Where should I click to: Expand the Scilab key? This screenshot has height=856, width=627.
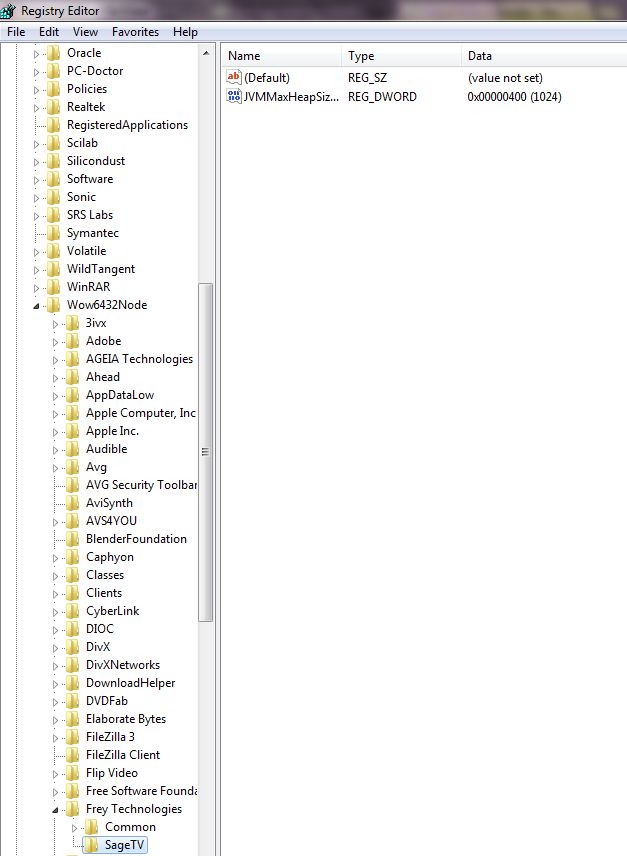coord(37,144)
